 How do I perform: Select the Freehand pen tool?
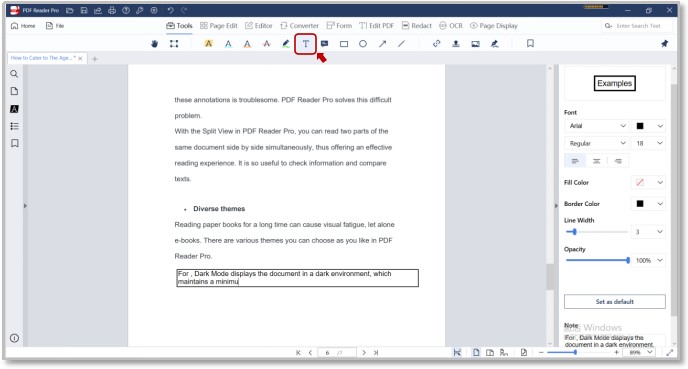click(286, 44)
